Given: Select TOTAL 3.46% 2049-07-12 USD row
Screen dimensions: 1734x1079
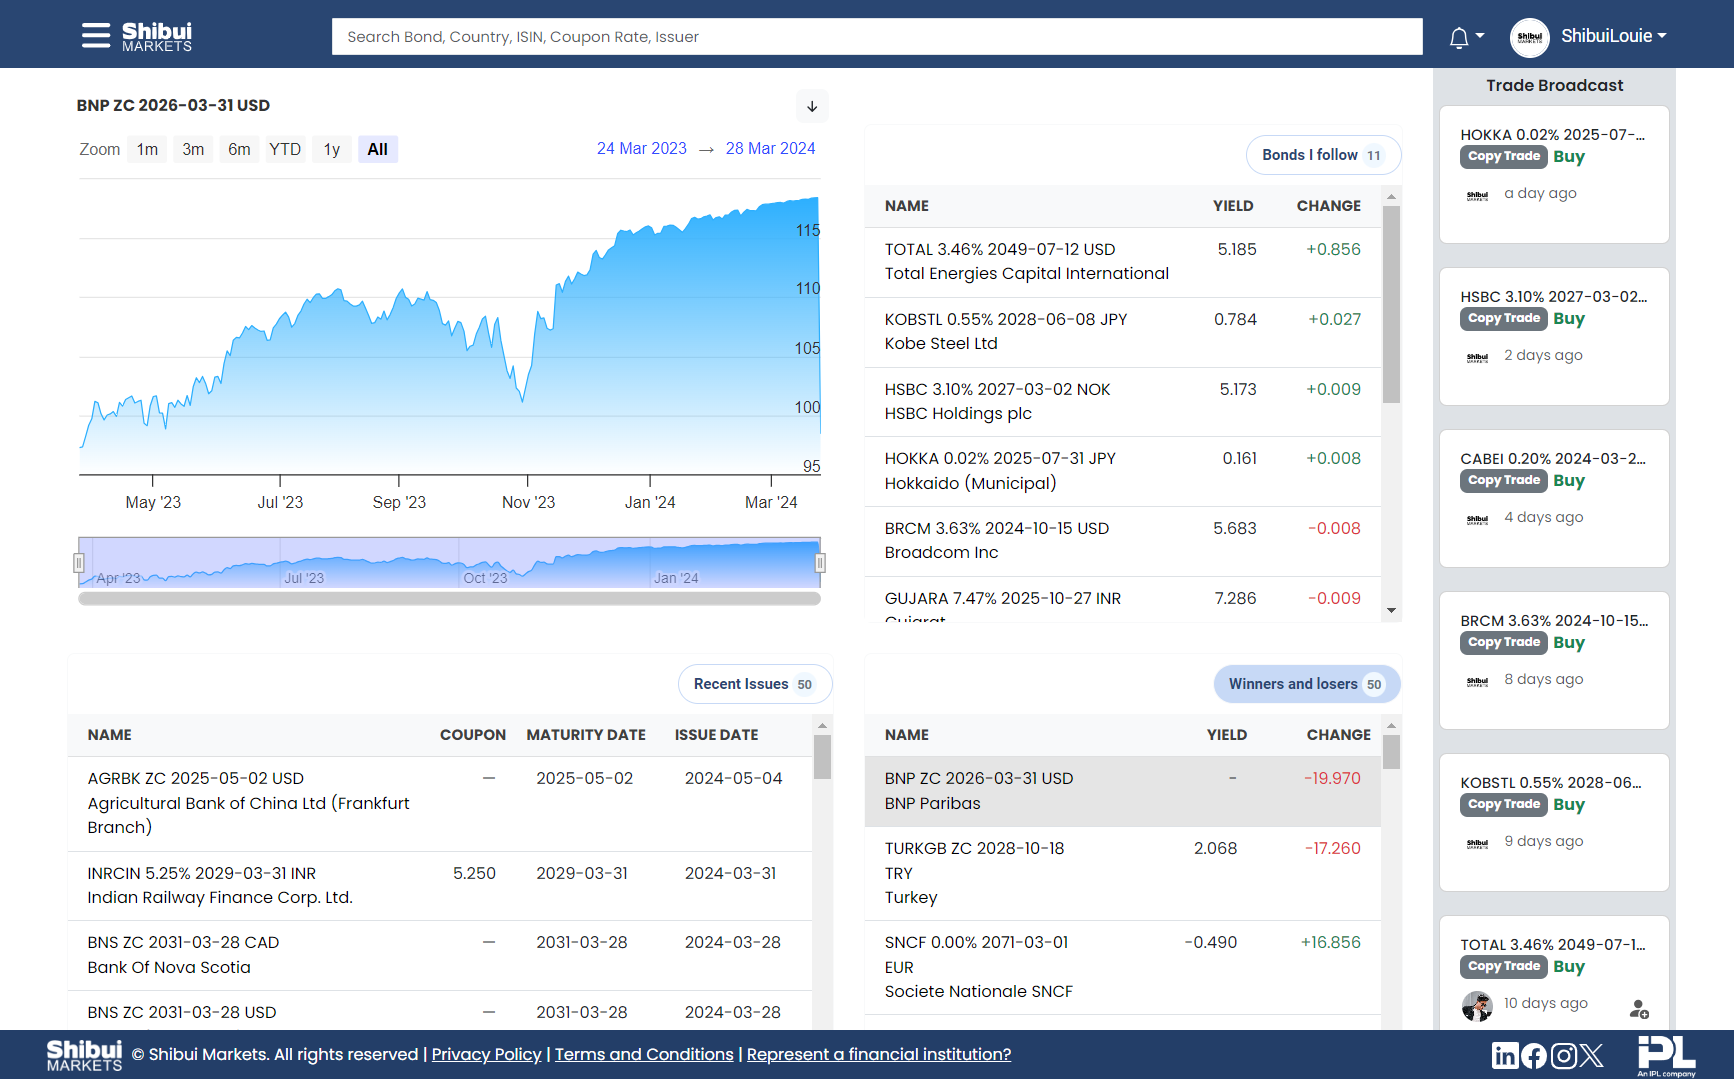Looking at the screenshot, I should coord(1123,262).
